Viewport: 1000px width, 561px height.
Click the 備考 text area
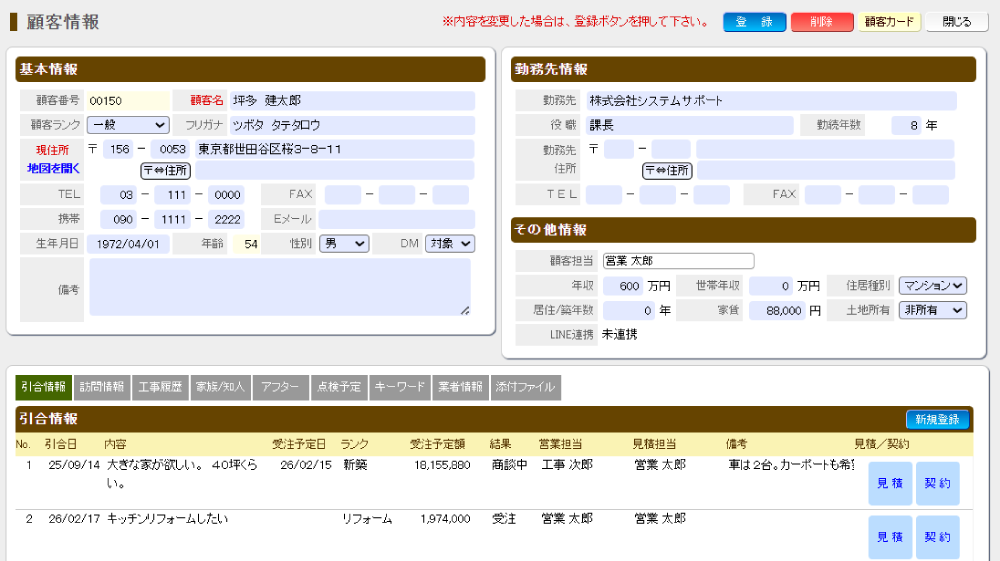pyautogui.click(x=280, y=287)
